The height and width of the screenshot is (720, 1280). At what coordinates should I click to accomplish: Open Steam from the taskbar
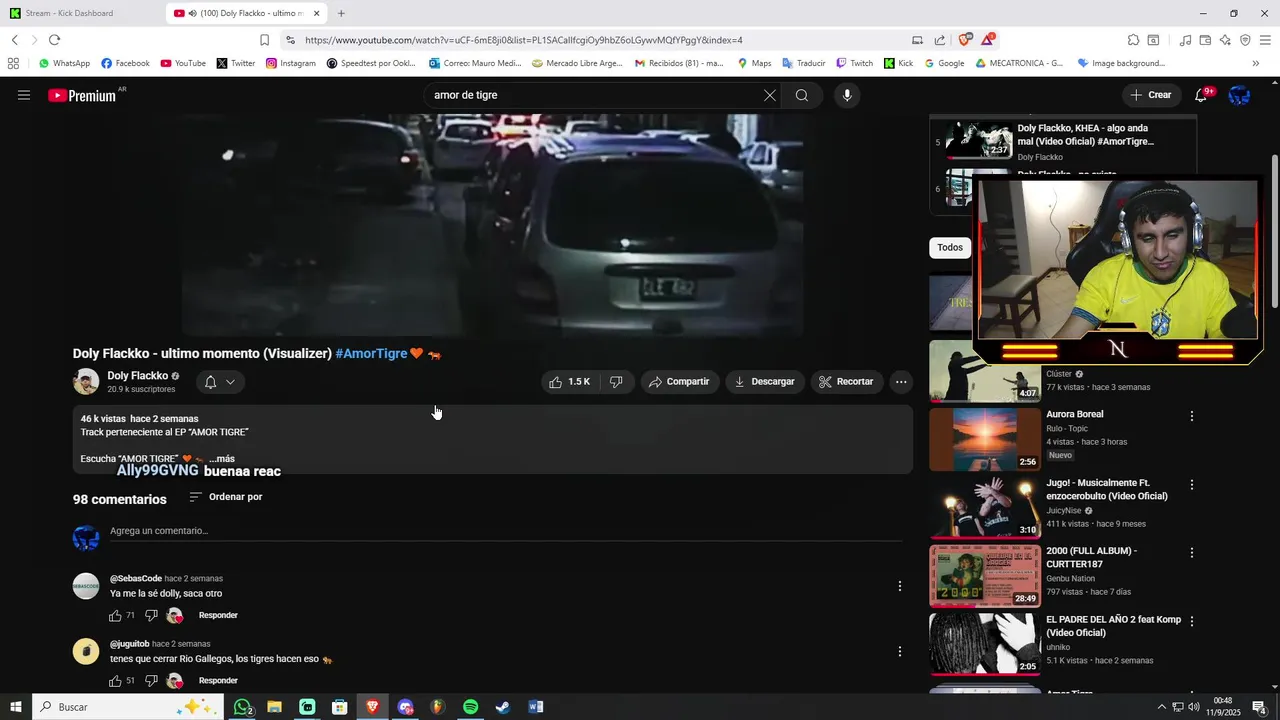(503, 707)
